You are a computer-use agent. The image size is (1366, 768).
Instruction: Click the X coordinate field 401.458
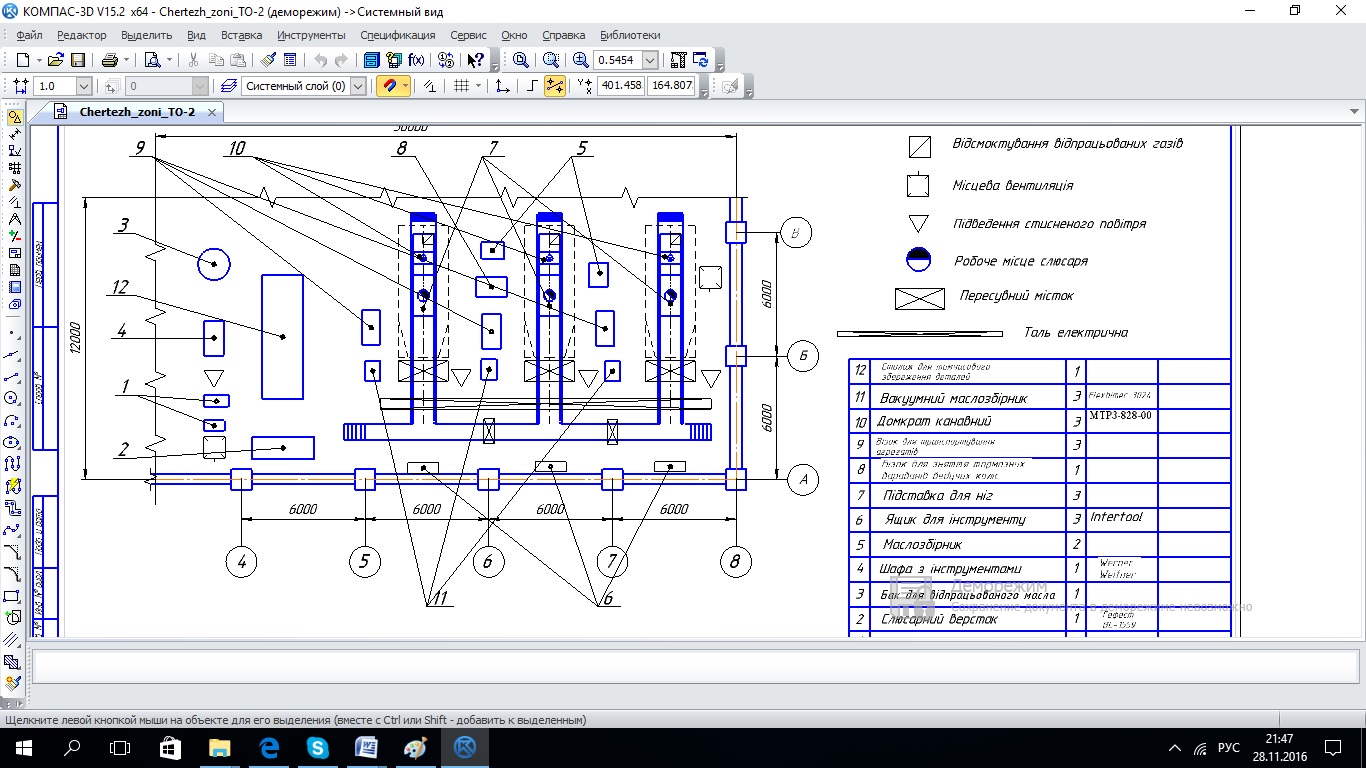621,86
